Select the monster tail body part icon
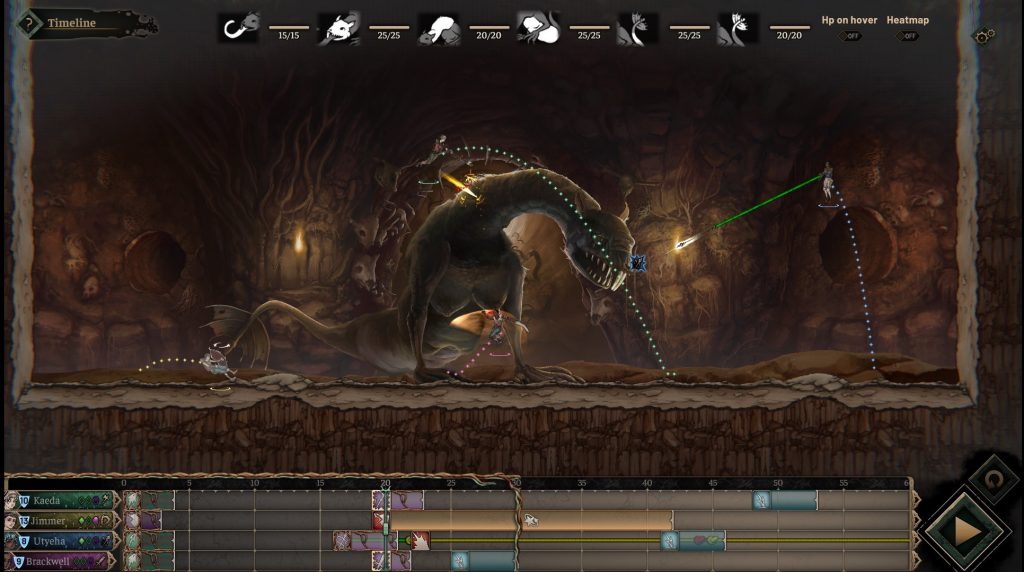Viewport: 1024px width, 572px height. point(239,27)
